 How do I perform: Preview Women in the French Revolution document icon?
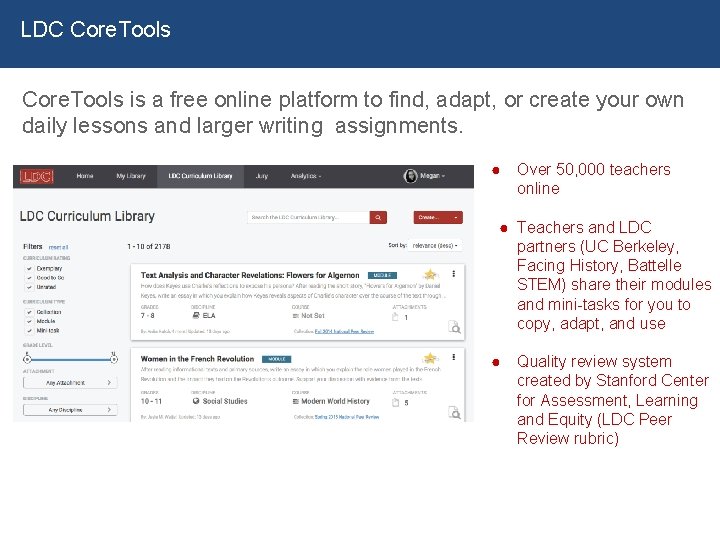[x=454, y=412]
